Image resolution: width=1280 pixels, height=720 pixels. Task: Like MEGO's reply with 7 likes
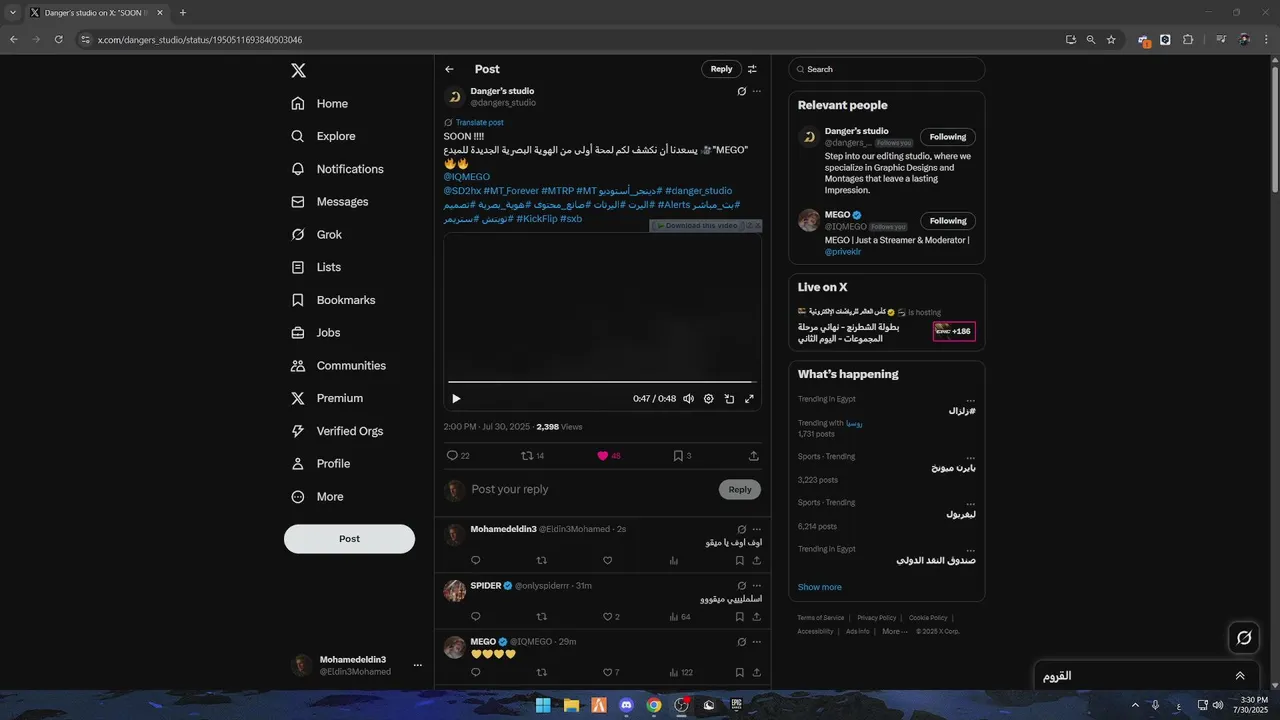(607, 673)
